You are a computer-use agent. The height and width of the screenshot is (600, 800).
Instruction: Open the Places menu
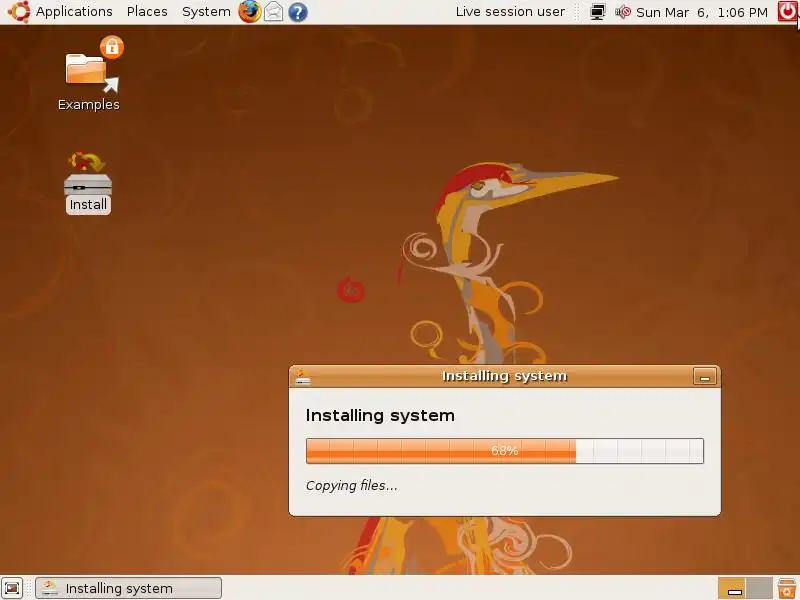(147, 12)
